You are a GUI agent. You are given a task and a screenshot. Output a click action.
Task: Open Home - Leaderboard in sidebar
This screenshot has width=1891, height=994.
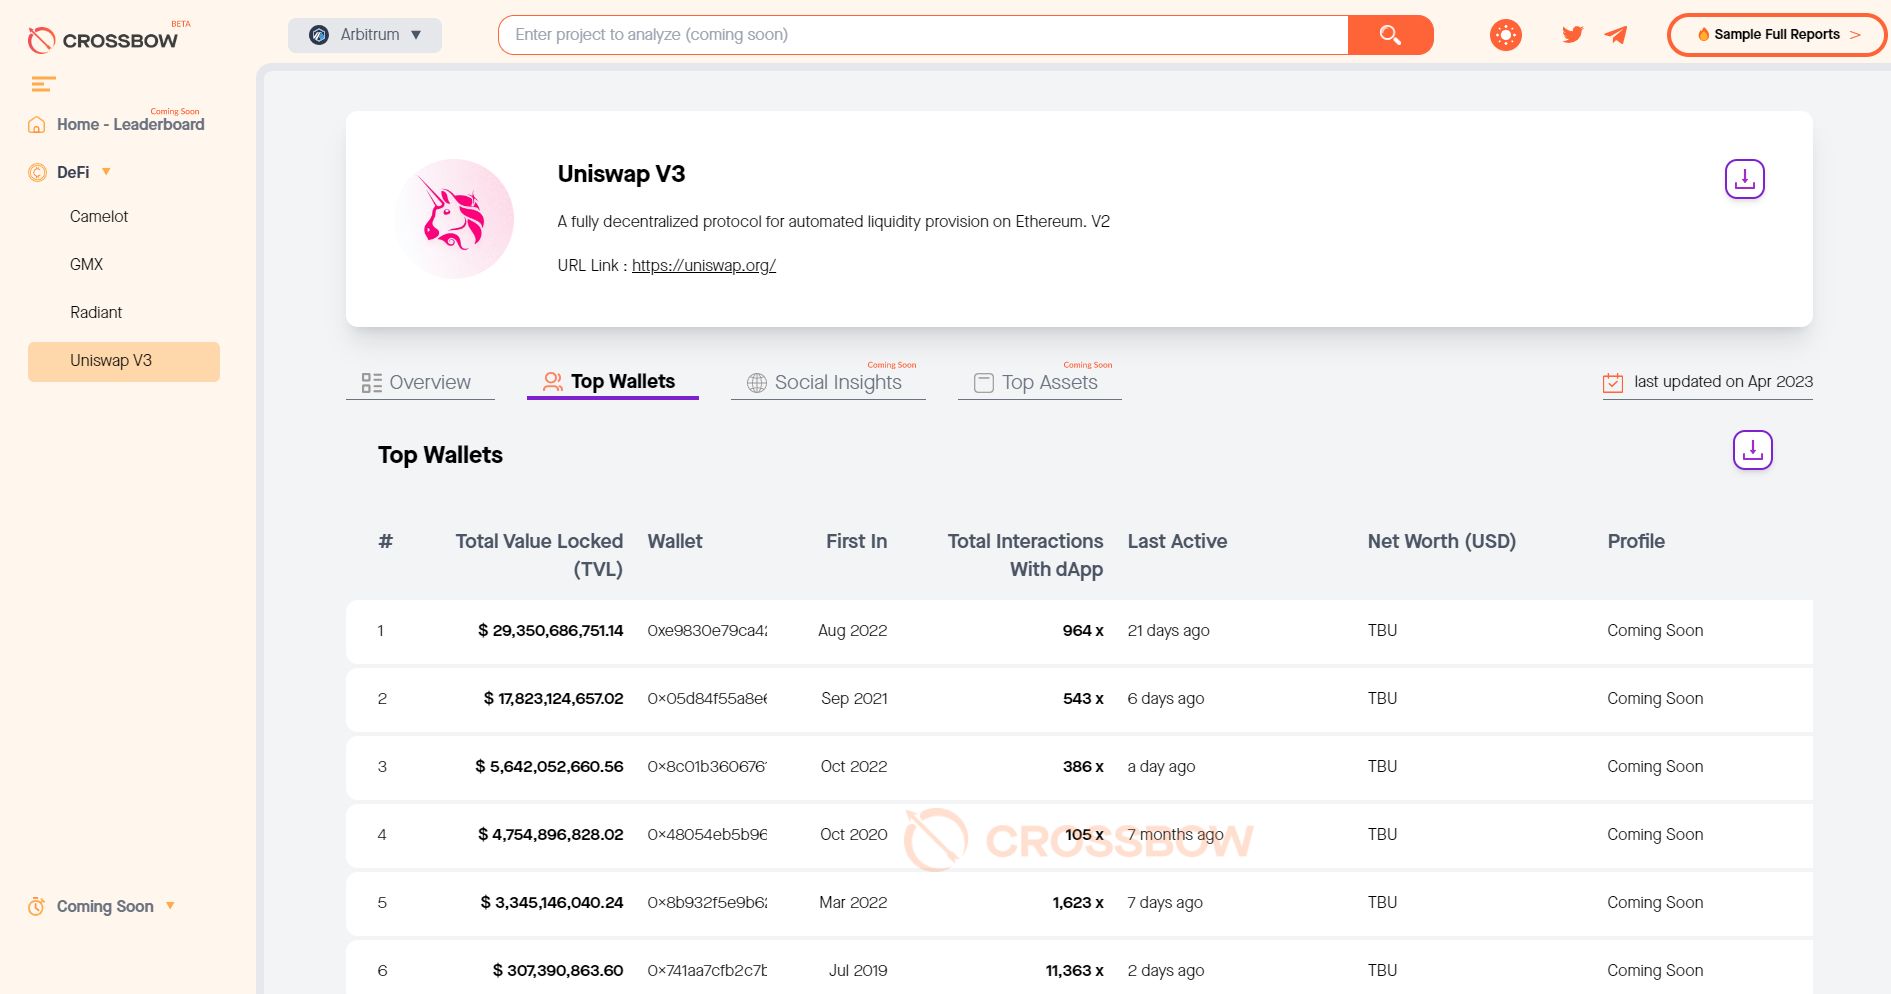(130, 125)
